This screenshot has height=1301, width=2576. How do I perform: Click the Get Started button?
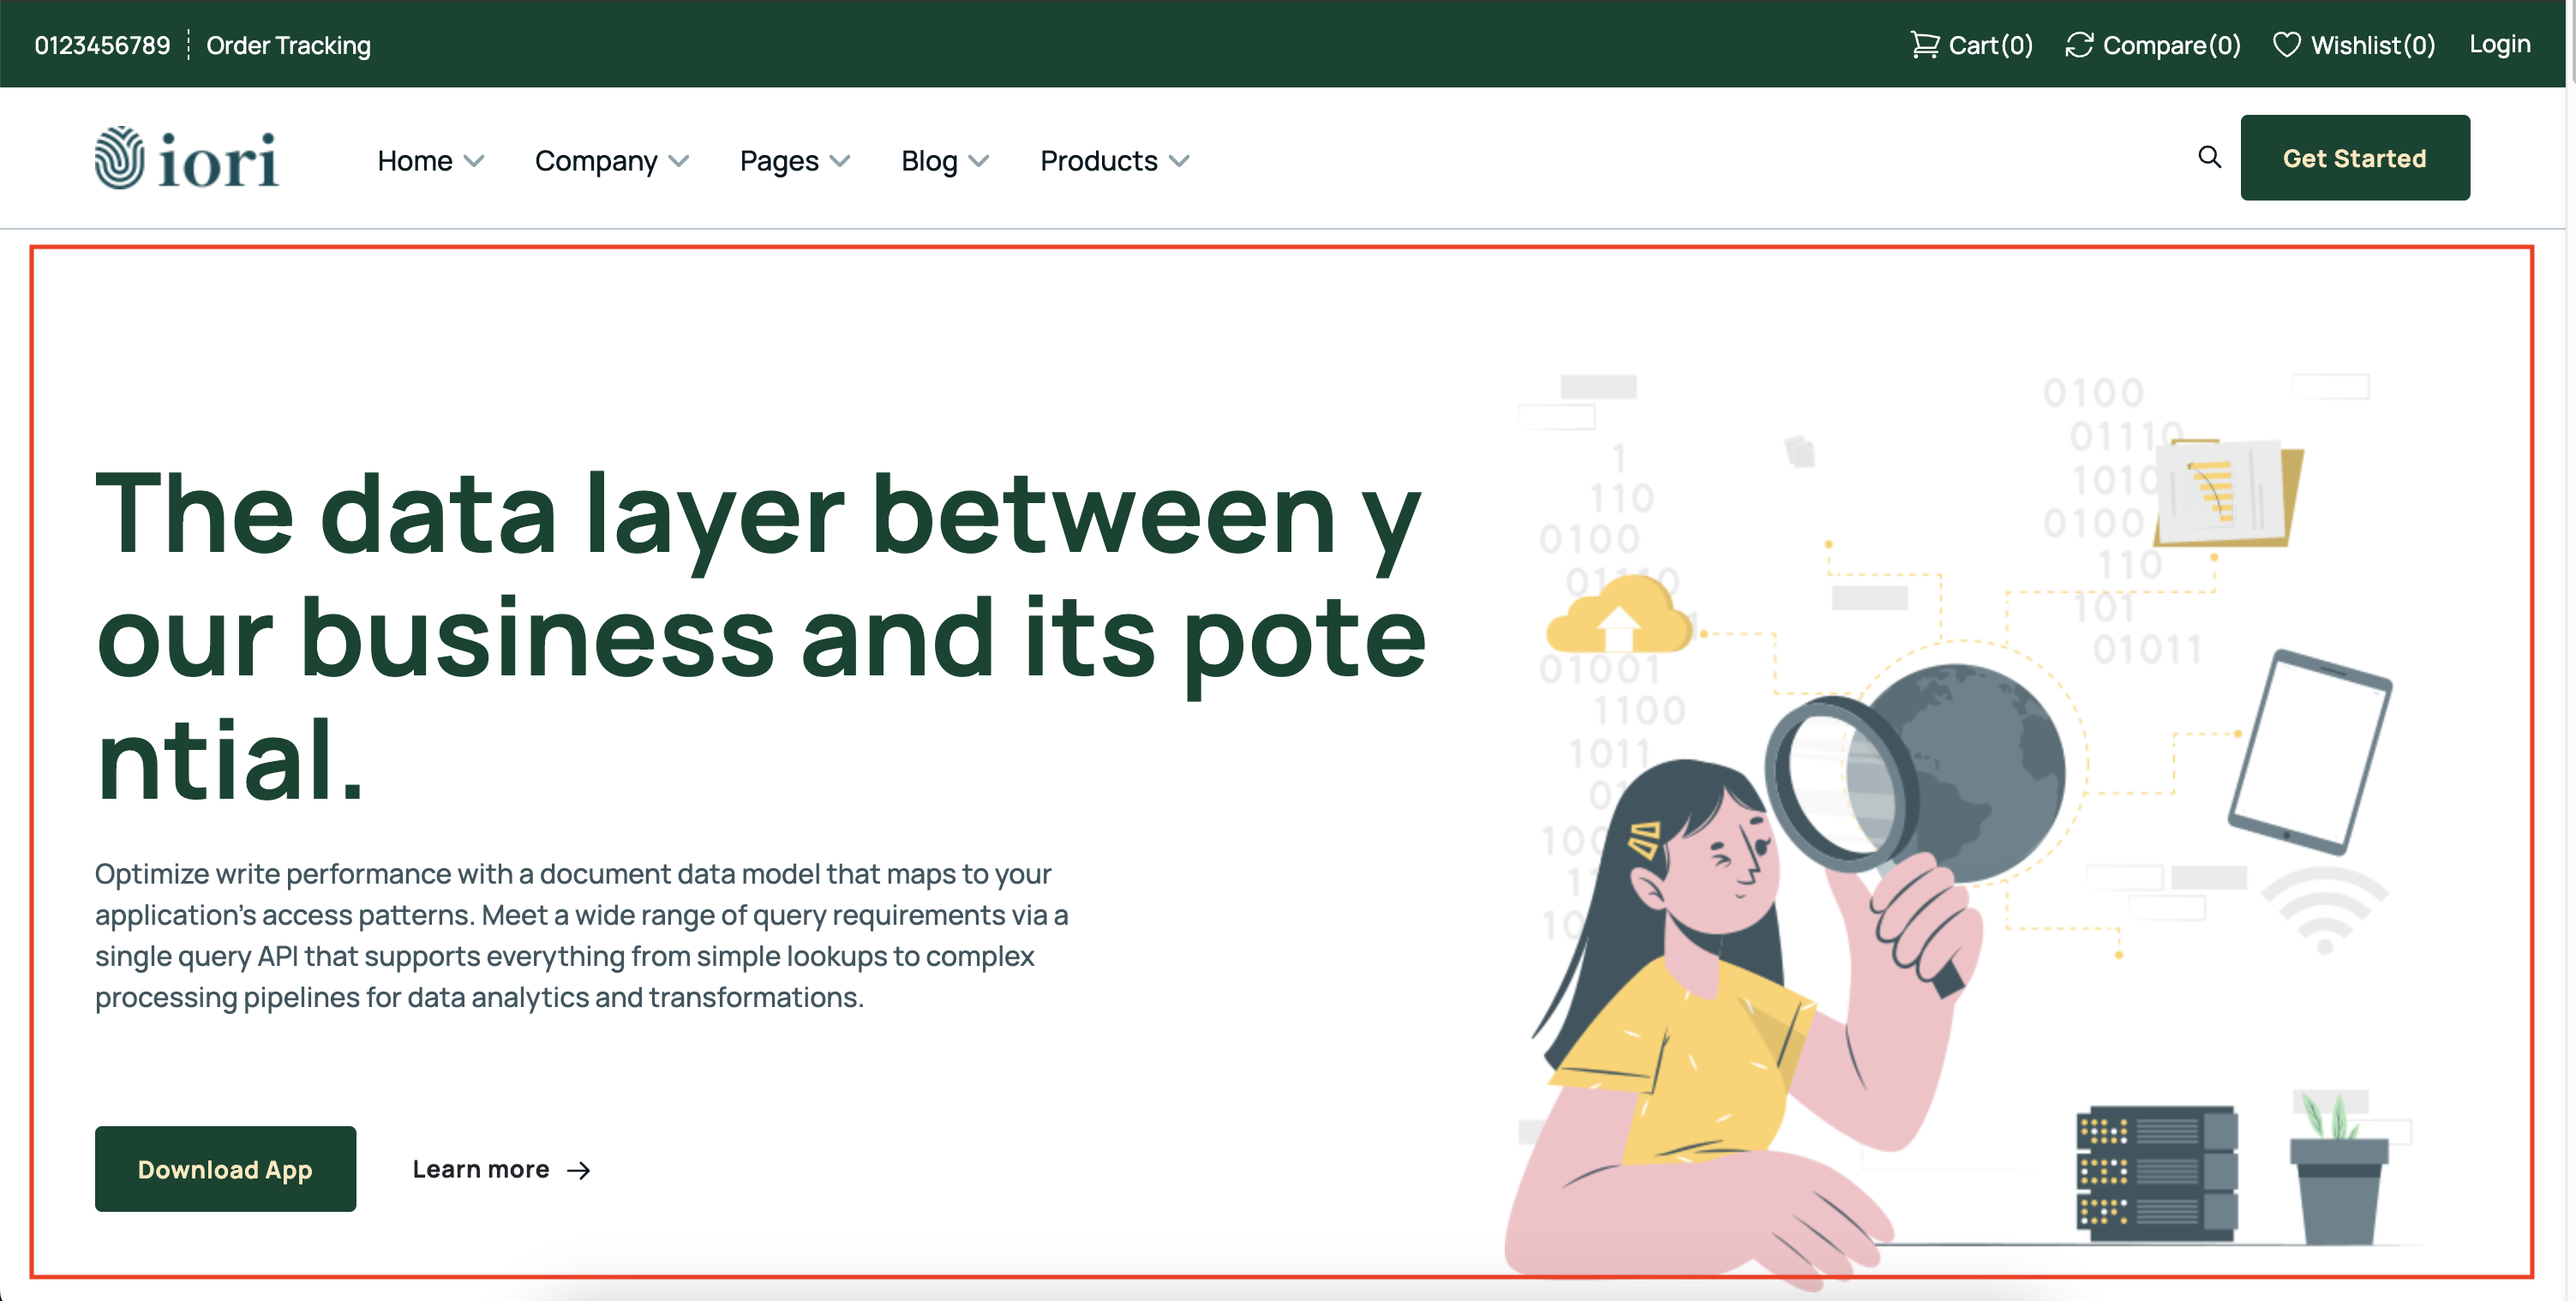click(x=2354, y=158)
